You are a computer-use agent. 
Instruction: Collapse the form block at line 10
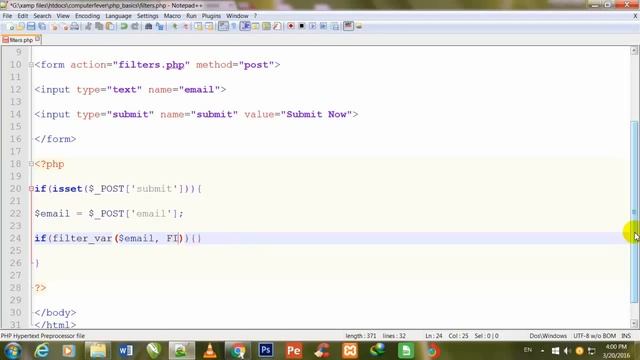pyautogui.click(x=31, y=65)
